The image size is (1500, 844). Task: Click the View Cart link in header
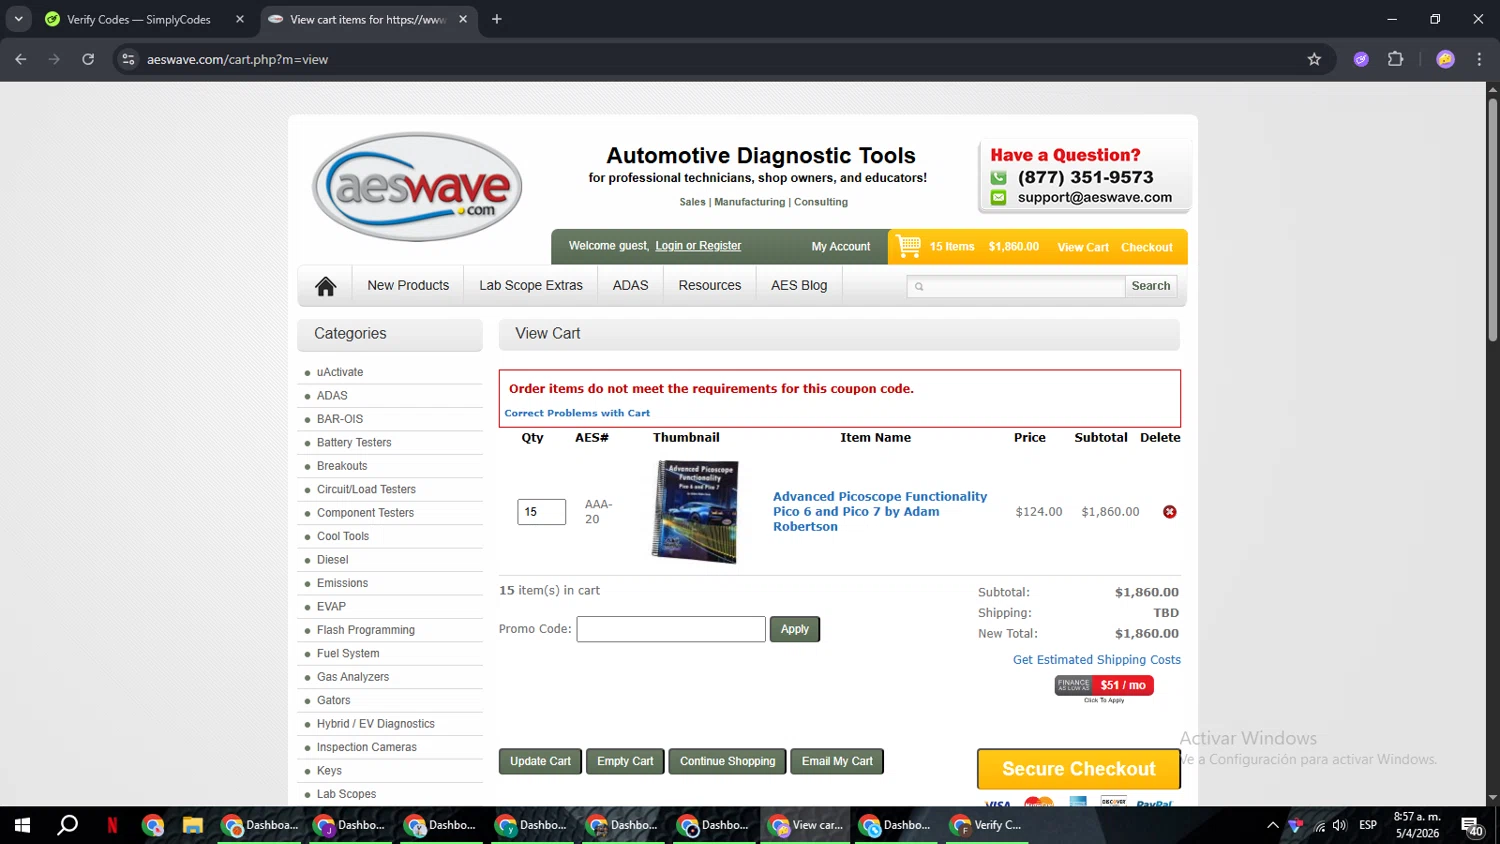click(1083, 247)
